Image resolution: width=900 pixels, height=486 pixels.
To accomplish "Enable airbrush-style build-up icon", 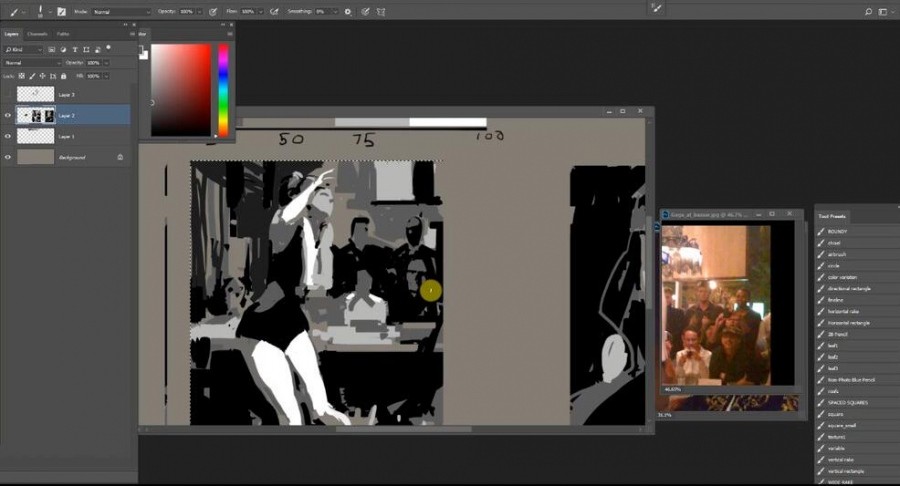I will [x=274, y=11].
